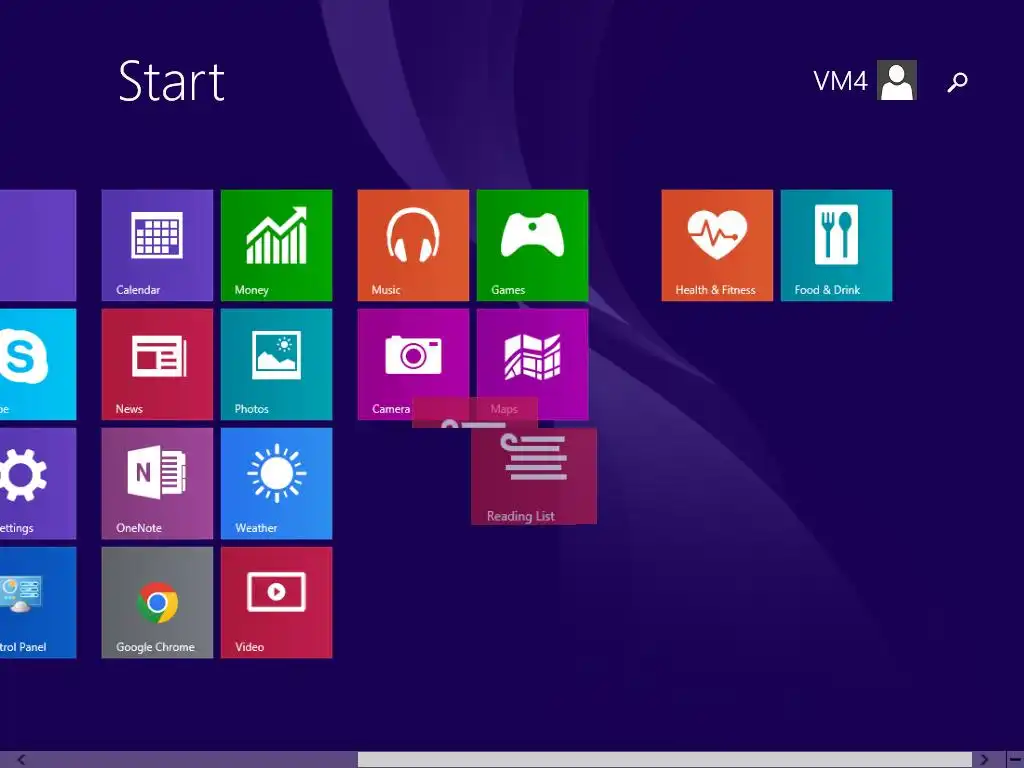This screenshot has height=768, width=1024.
Task: Launch Google Chrome tile
Action: click(157, 603)
